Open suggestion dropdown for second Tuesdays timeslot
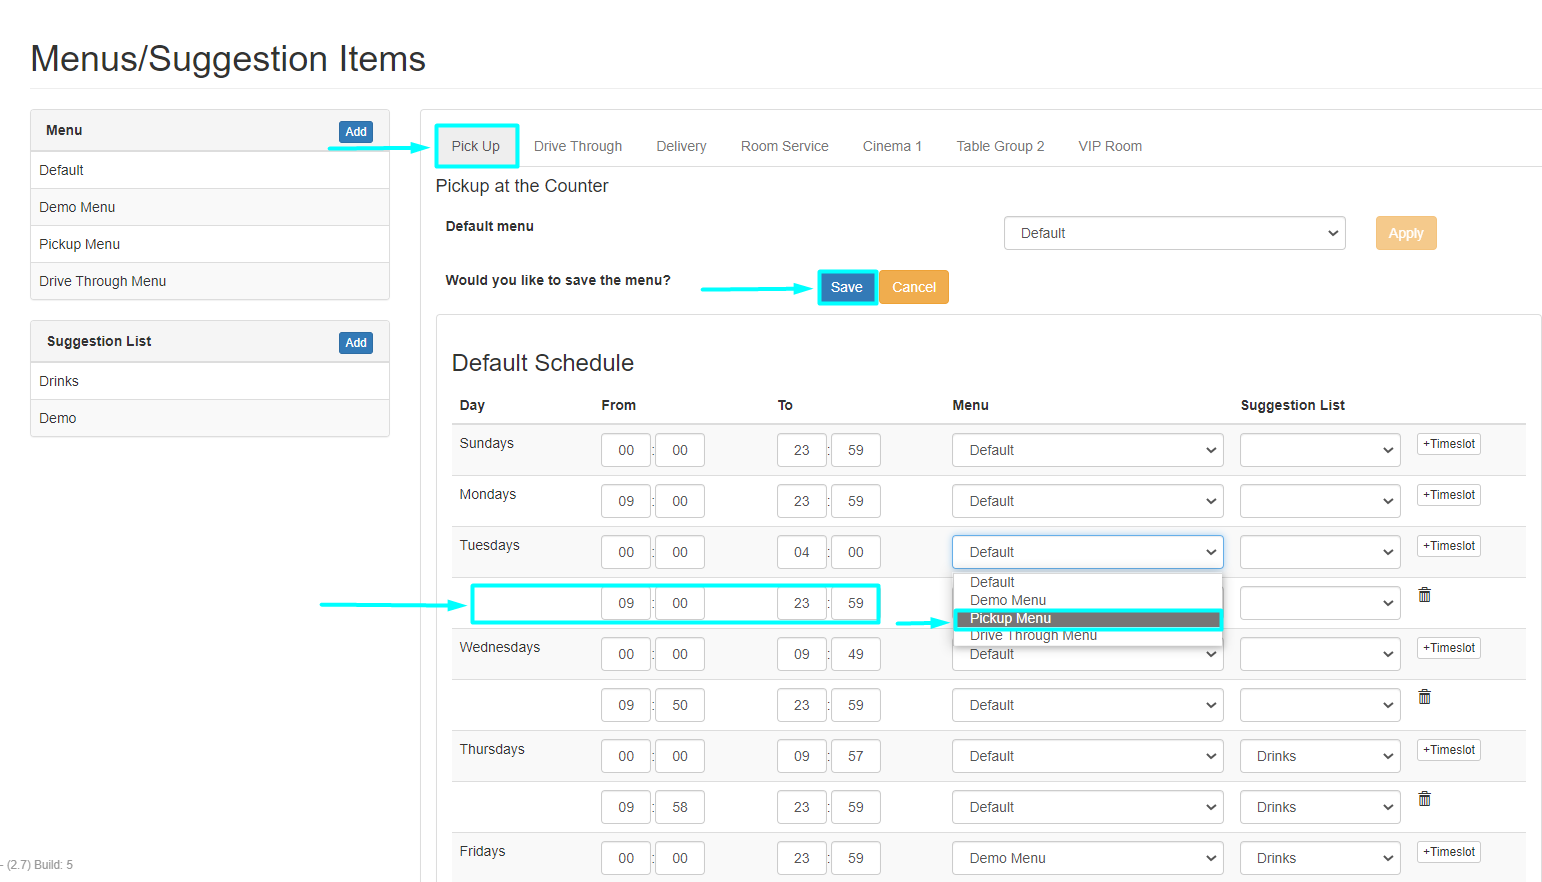 coord(1320,603)
